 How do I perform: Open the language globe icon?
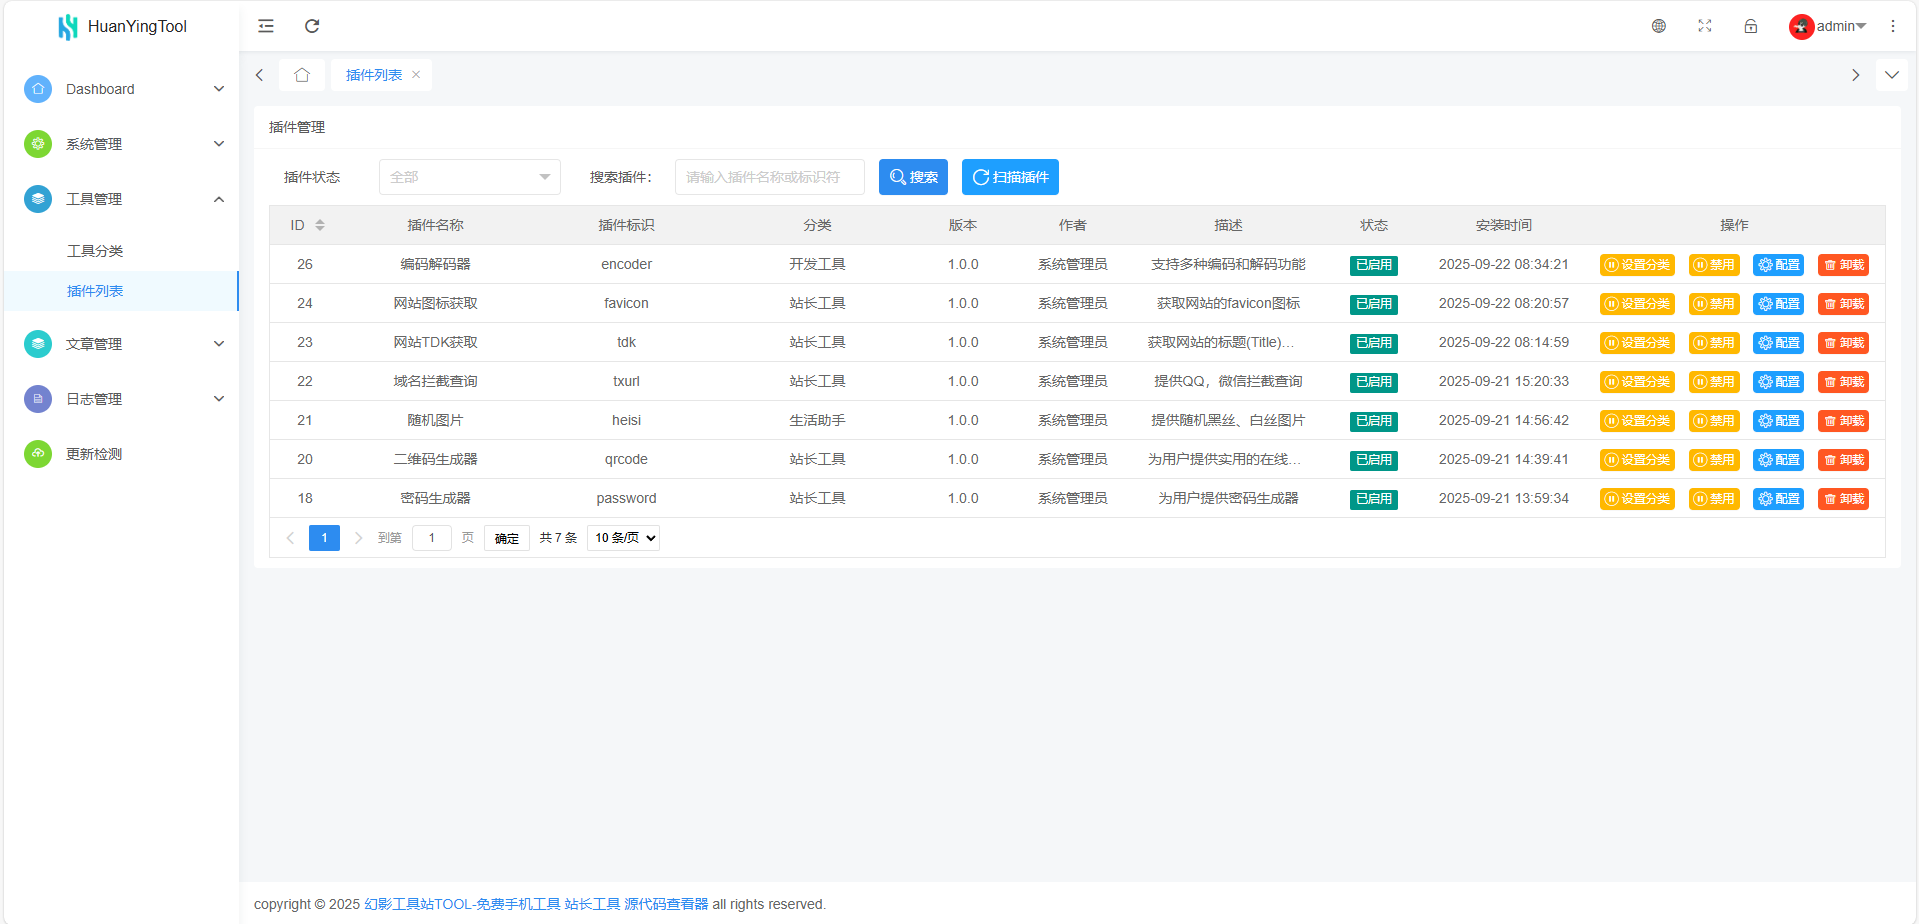pos(1658,26)
